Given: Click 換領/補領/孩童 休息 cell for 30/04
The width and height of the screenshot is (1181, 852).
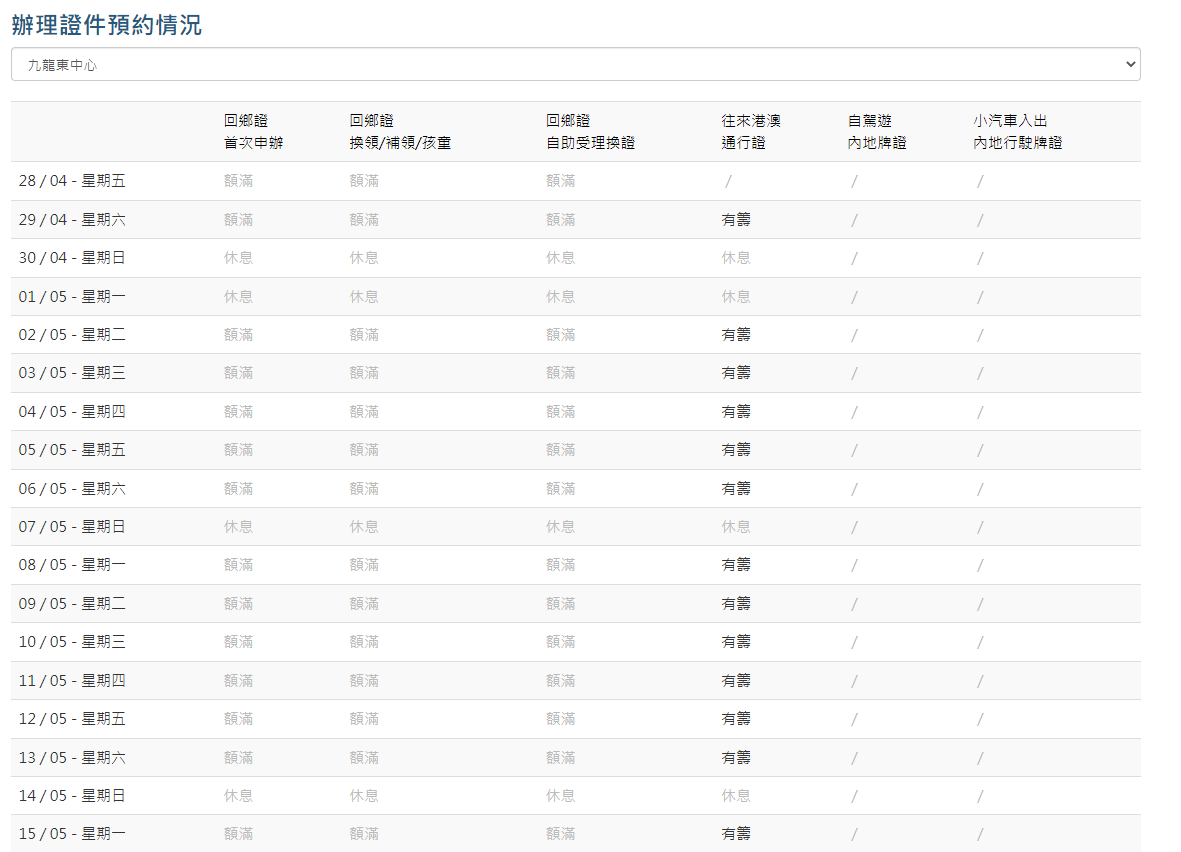Looking at the screenshot, I should (364, 258).
